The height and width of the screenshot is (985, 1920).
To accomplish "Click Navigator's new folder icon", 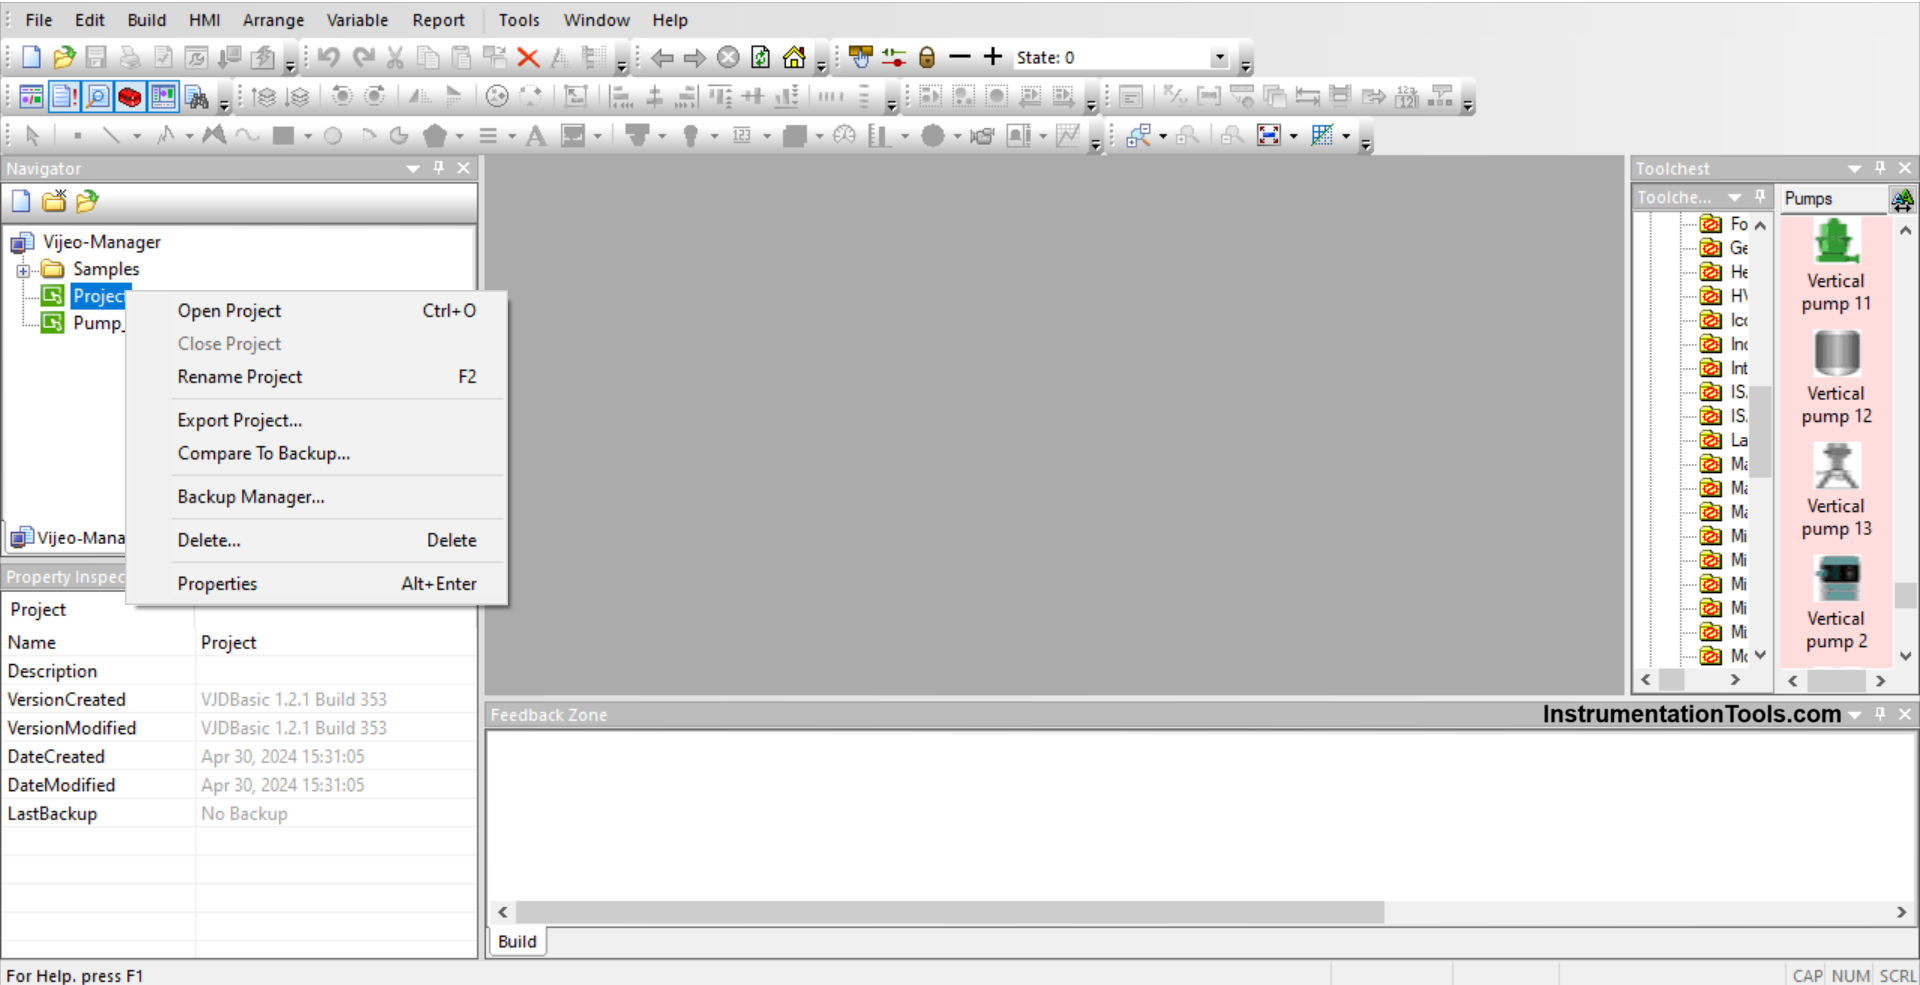I will pyautogui.click(x=54, y=201).
